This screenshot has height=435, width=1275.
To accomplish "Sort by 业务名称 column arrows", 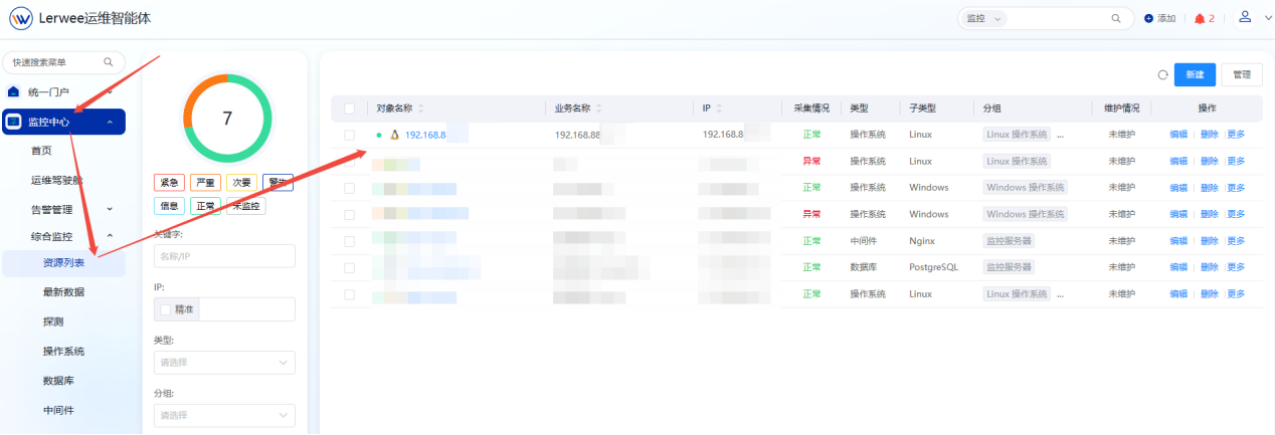I will (598, 108).
